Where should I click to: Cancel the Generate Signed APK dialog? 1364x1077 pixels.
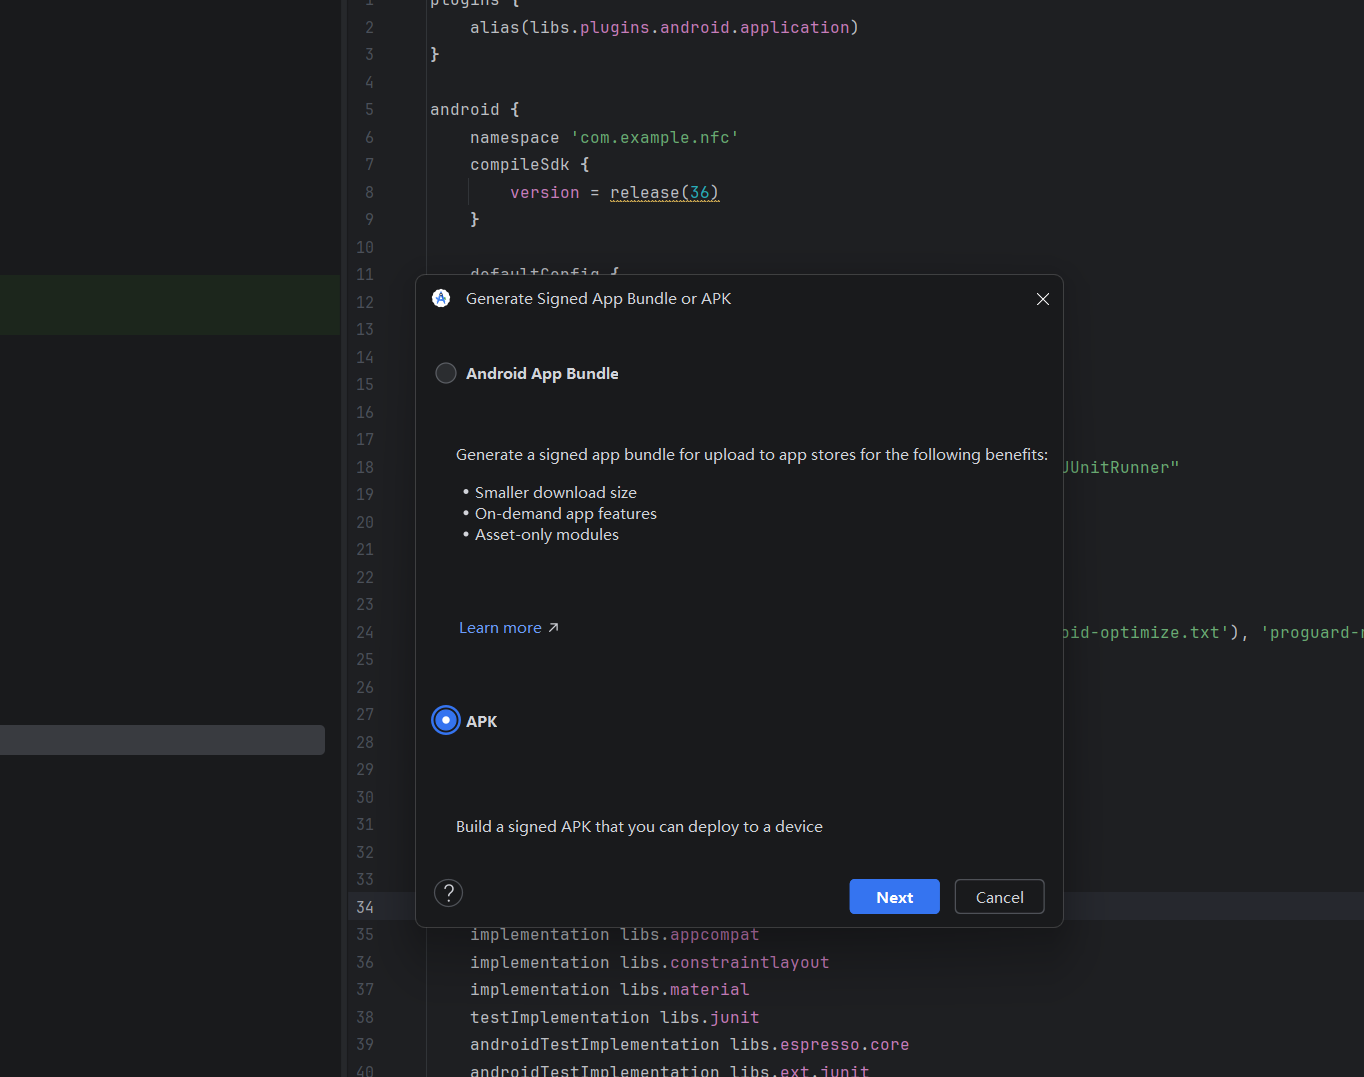[999, 897]
